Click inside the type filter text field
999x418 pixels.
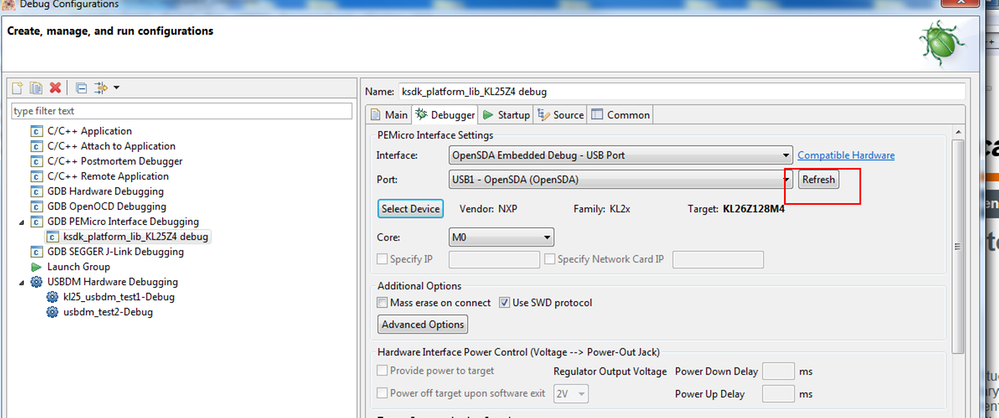[182, 111]
